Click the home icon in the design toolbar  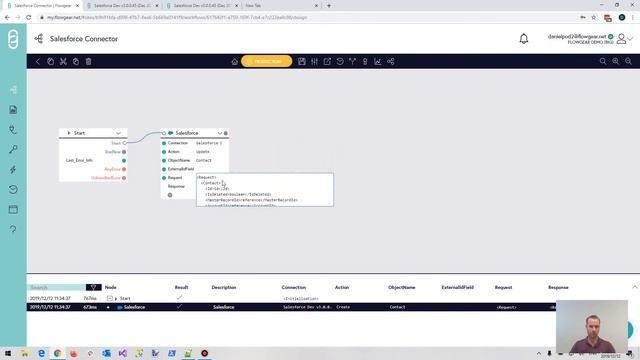[234, 62]
